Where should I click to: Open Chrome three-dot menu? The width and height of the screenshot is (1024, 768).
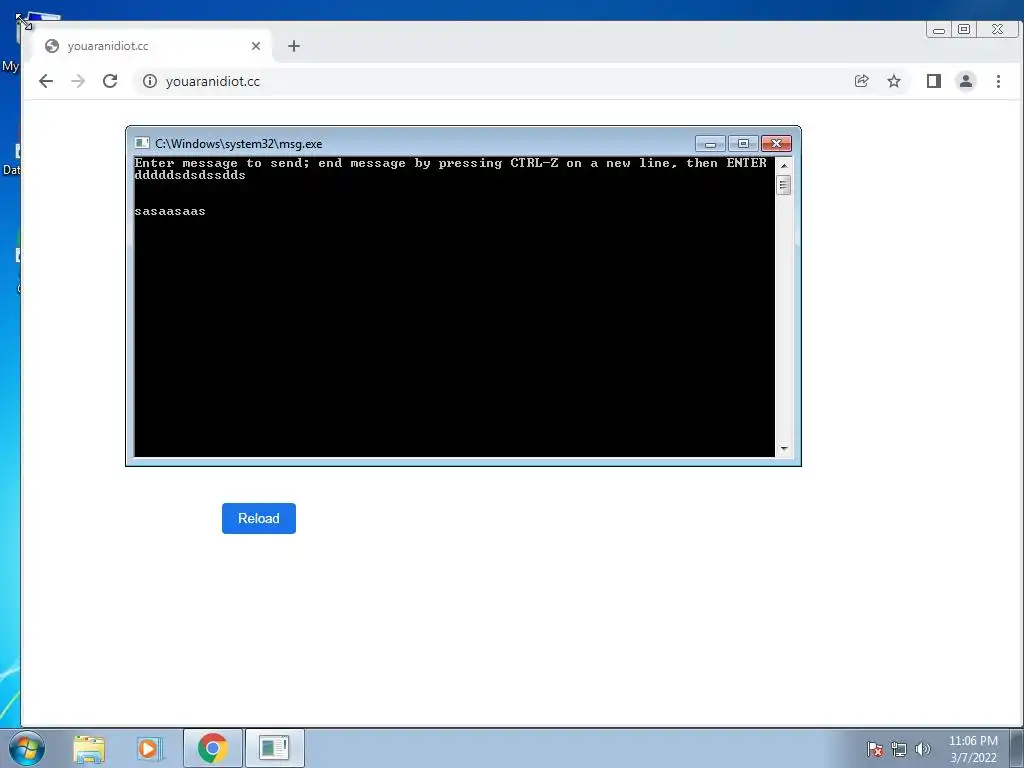pos(998,81)
